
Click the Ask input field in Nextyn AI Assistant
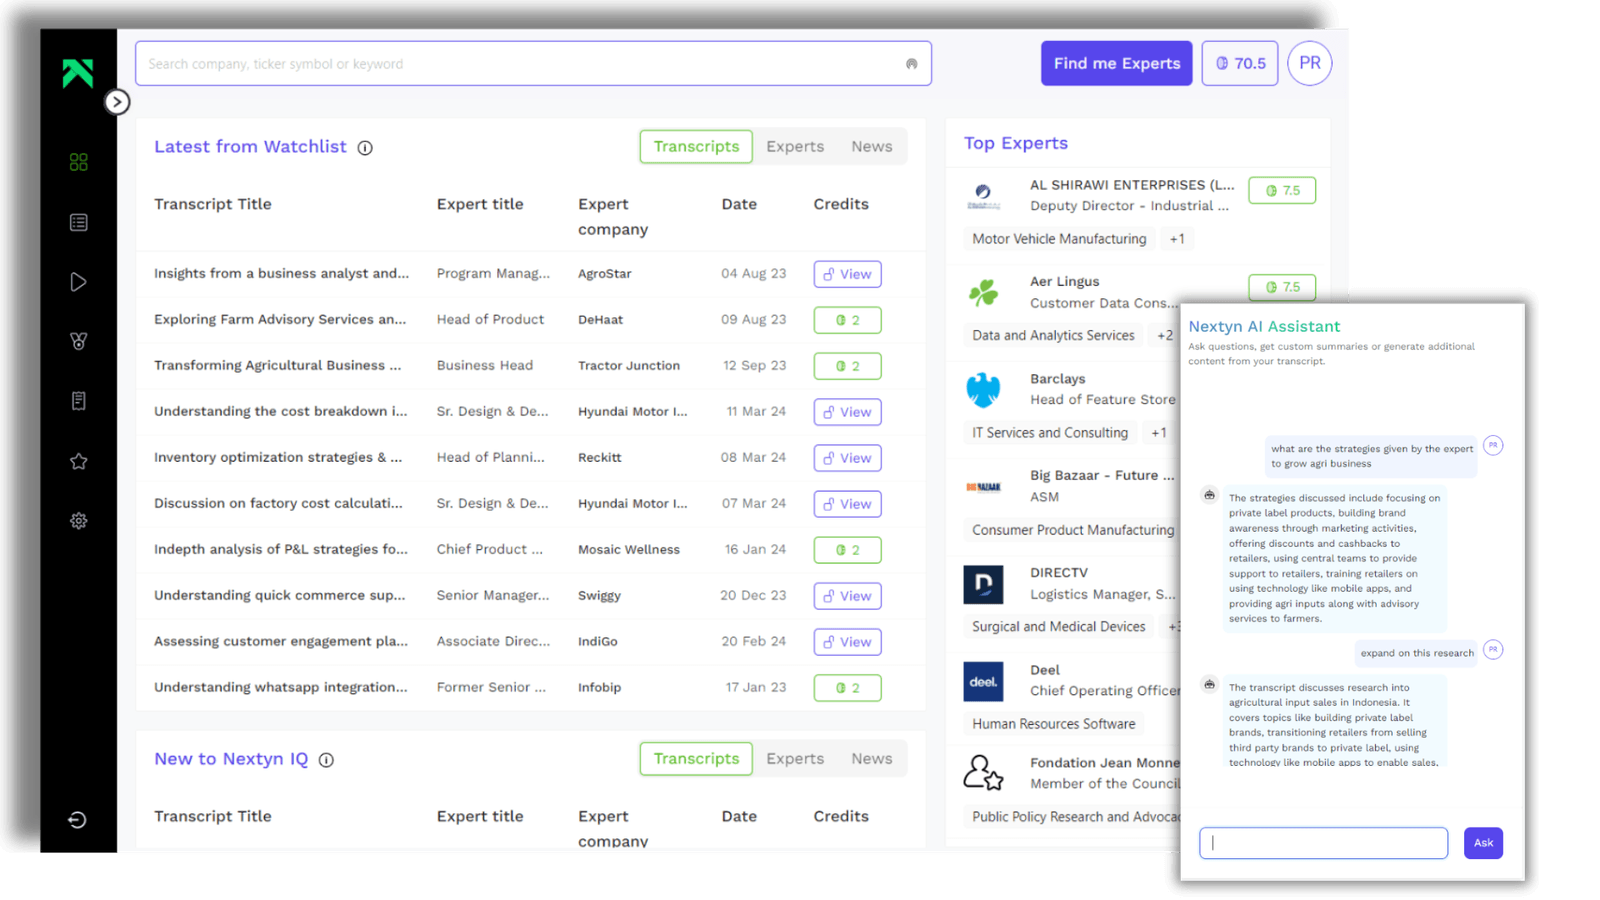[1322, 842]
